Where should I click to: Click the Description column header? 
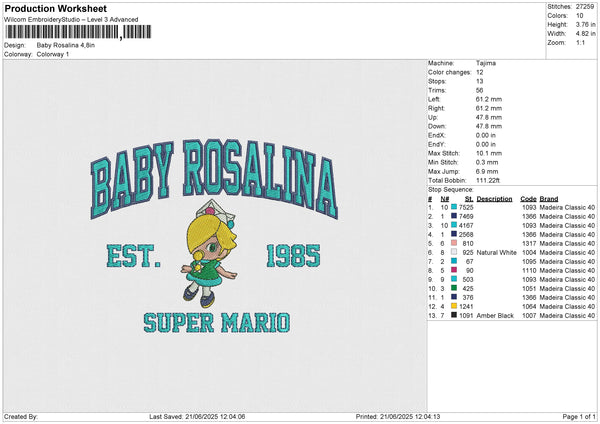coord(494,199)
